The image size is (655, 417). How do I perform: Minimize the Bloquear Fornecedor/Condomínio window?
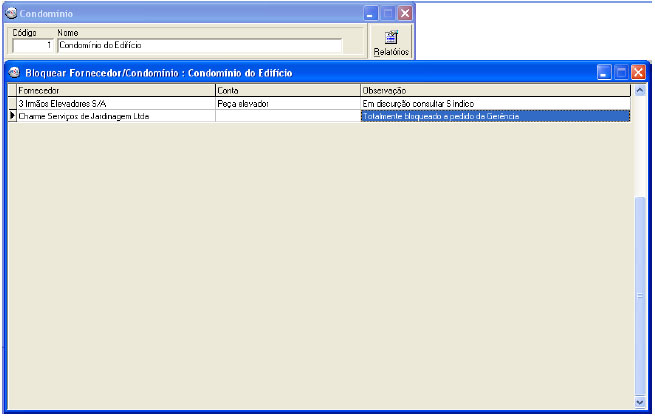coord(604,73)
